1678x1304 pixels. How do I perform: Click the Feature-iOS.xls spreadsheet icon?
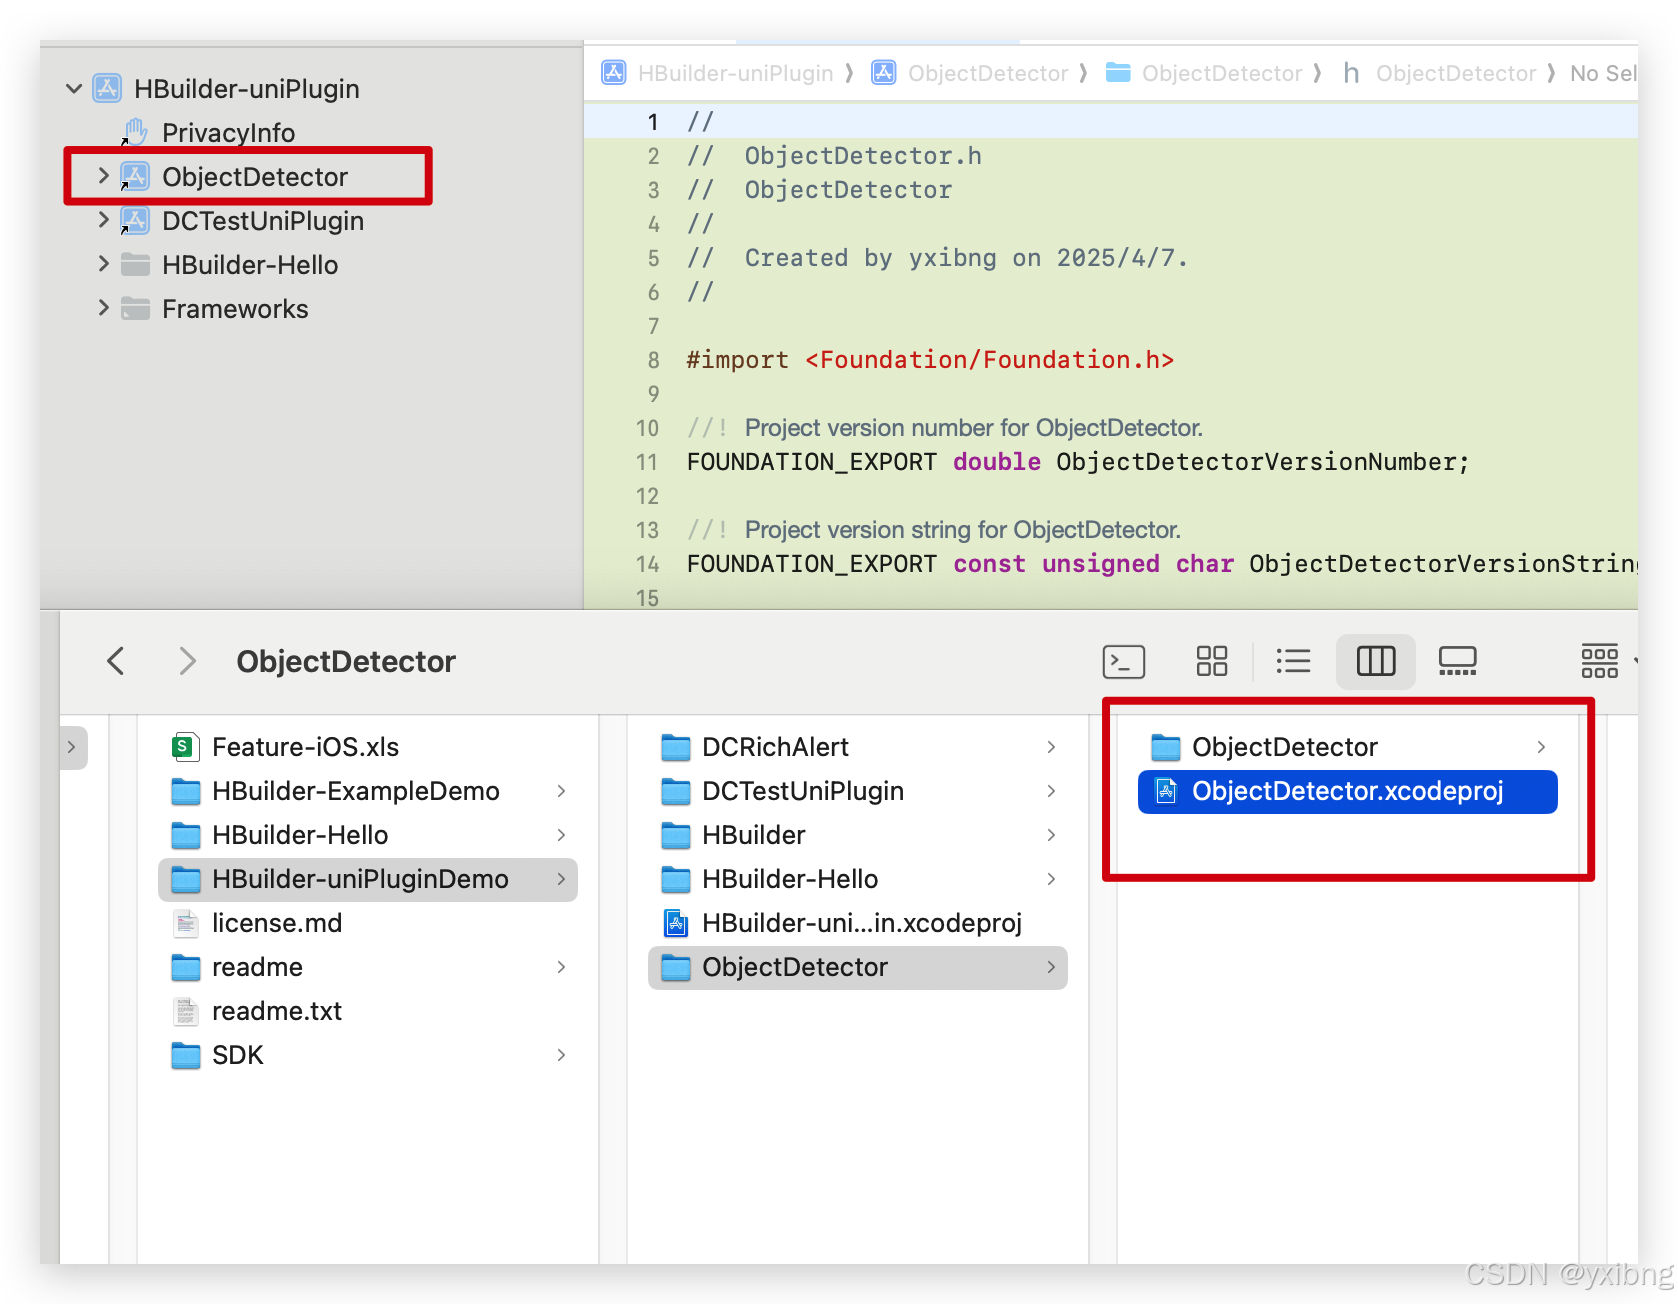point(185,747)
